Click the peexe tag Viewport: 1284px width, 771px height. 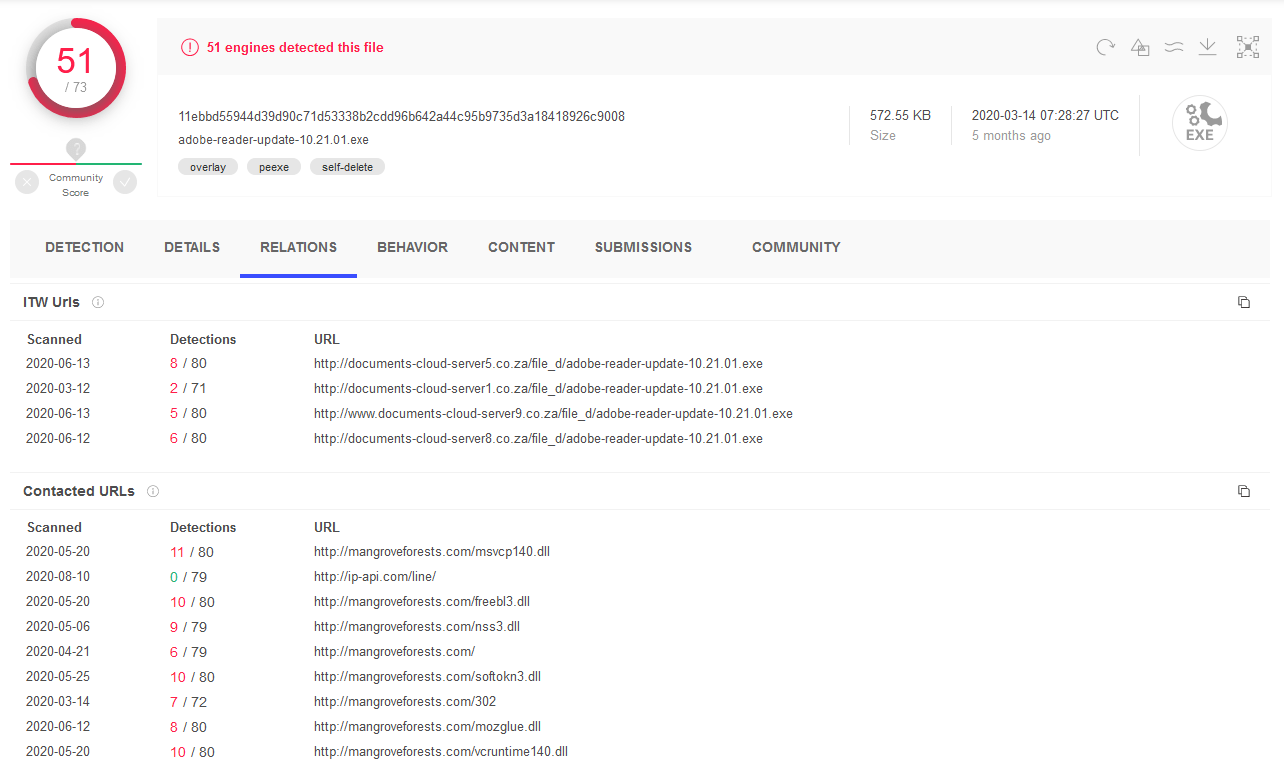[x=274, y=167]
